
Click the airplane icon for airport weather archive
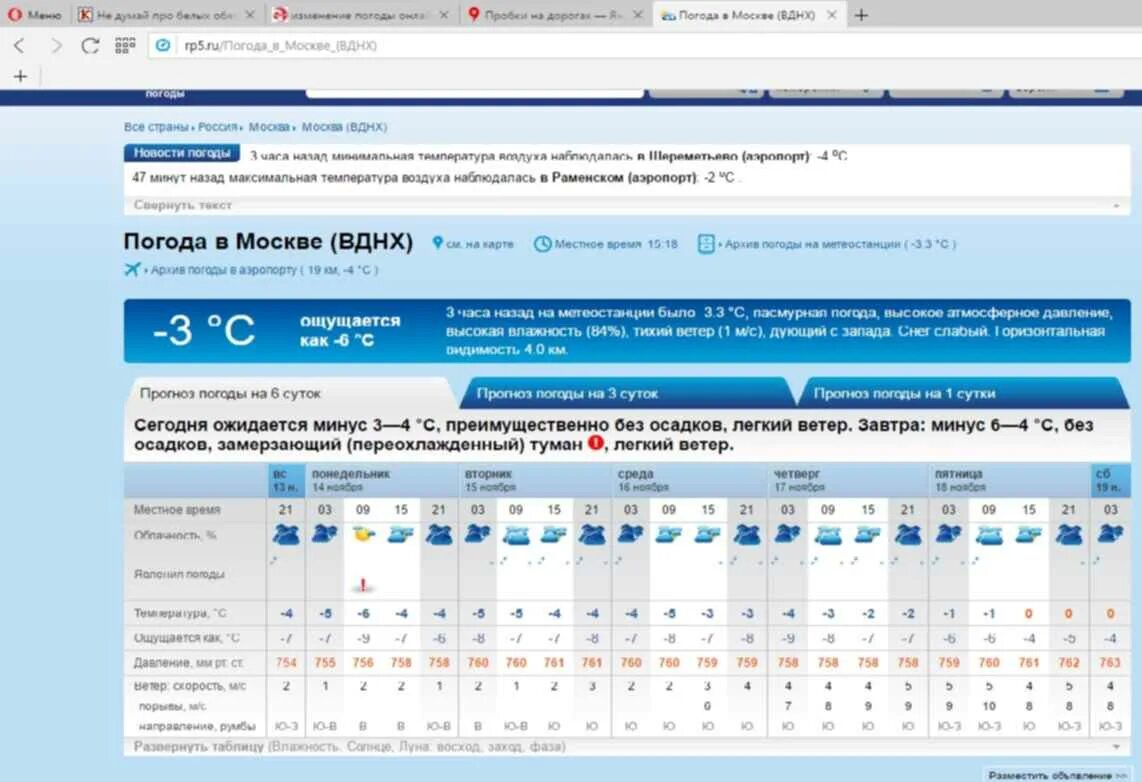click(x=133, y=267)
